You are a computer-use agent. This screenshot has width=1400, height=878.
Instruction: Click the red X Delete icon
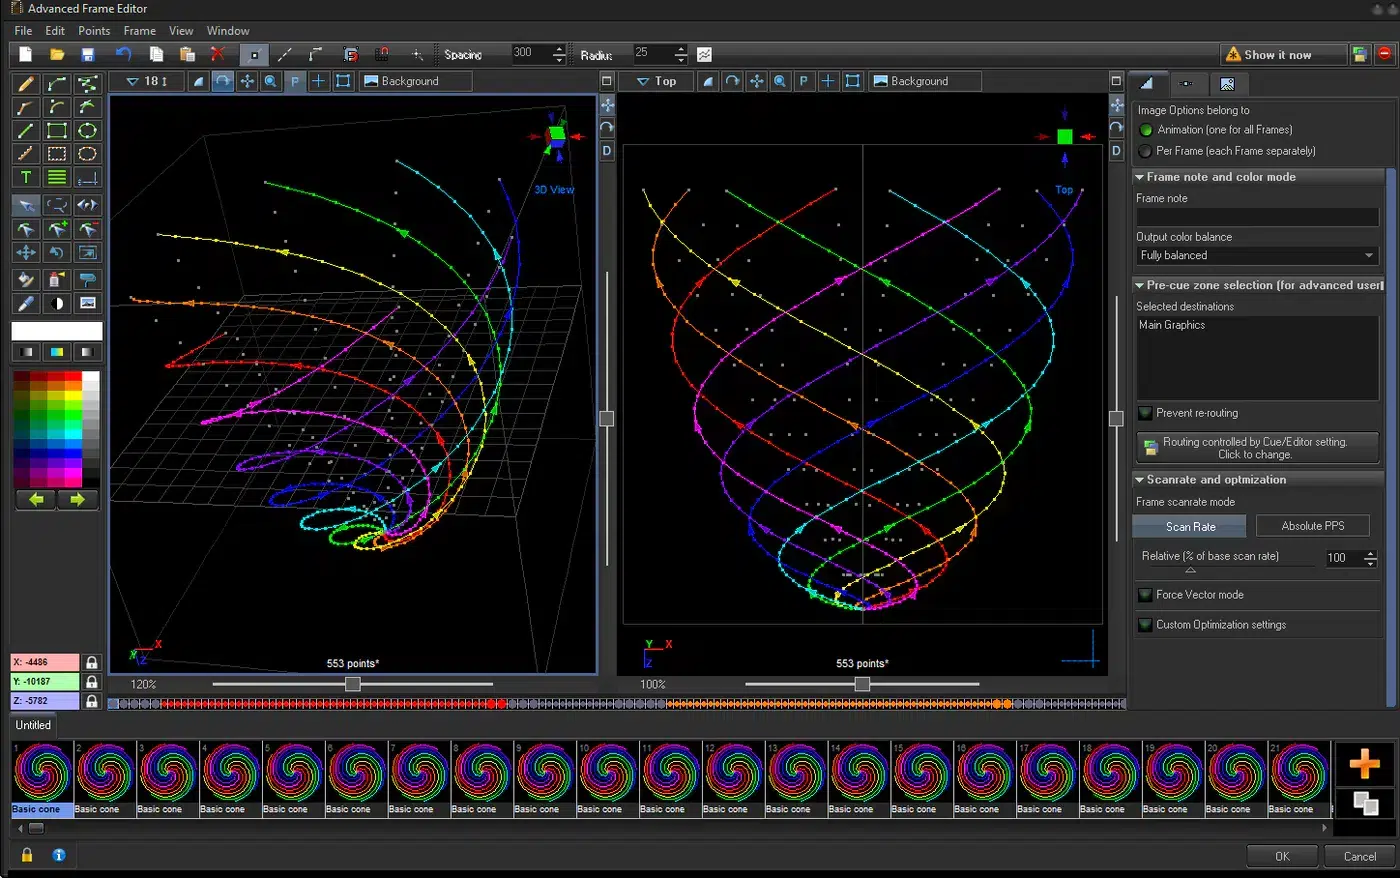pos(217,54)
